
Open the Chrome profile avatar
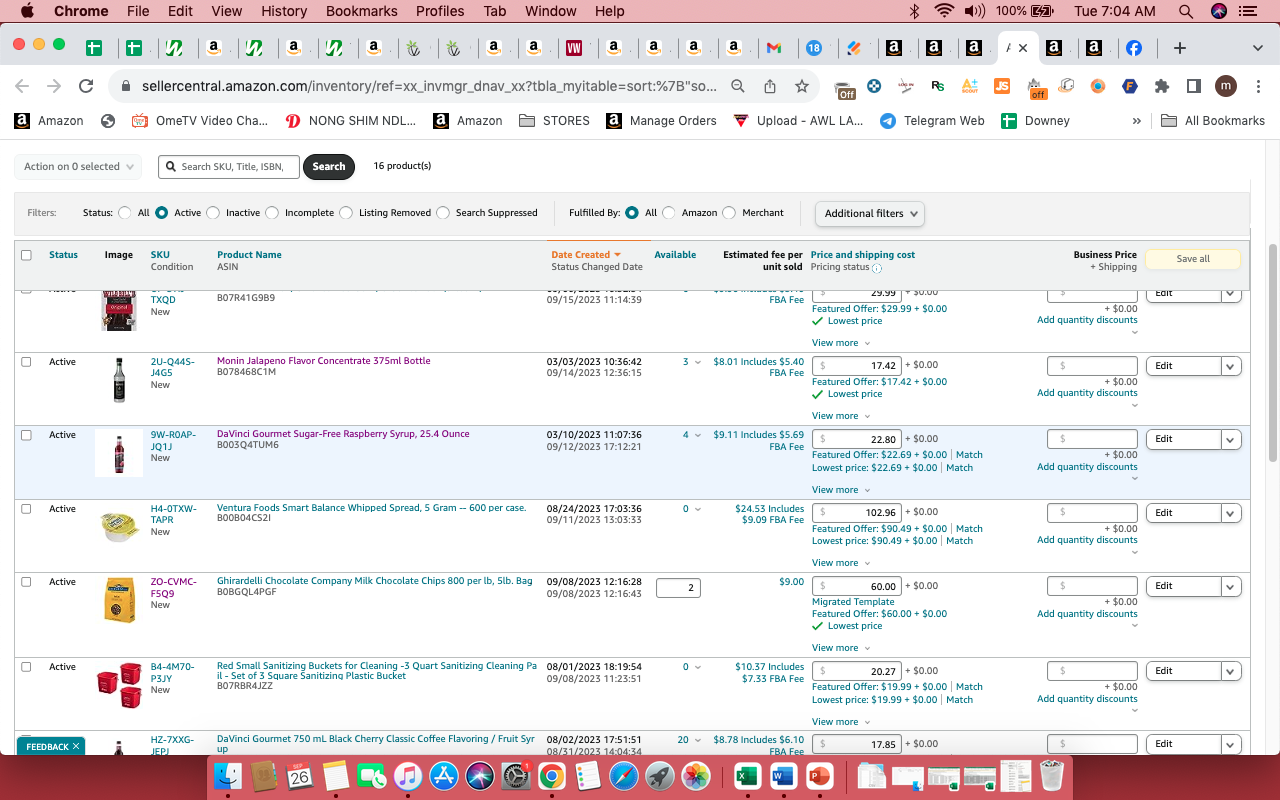pos(1226,86)
